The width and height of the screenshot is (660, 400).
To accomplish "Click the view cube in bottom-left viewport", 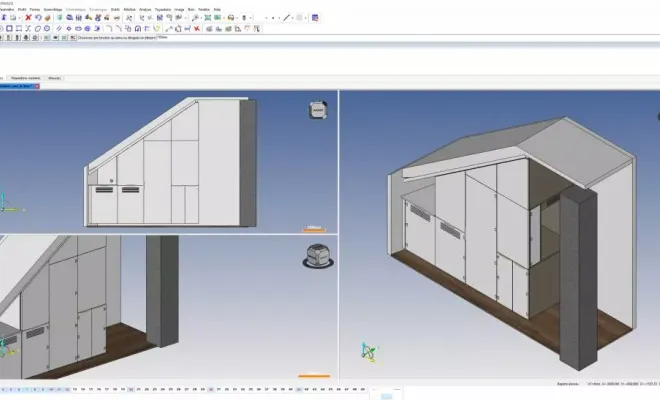I will (318, 256).
